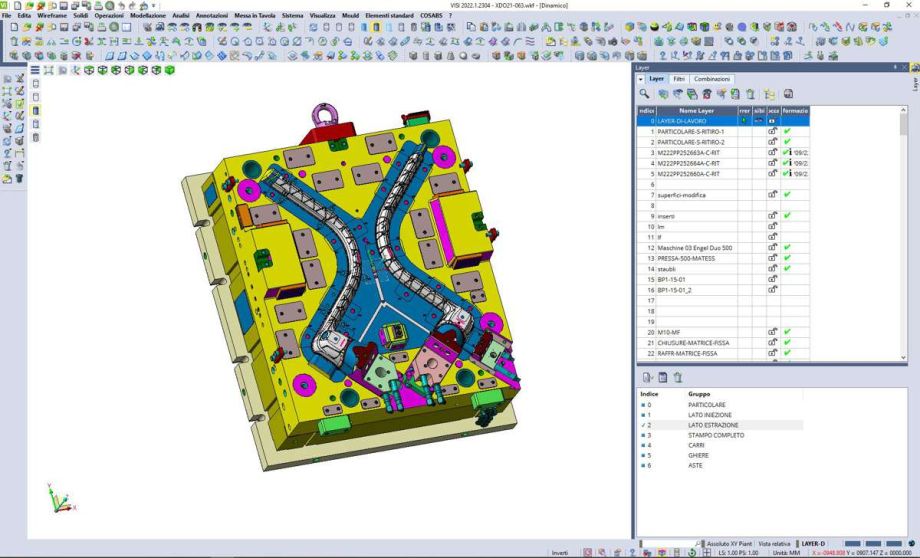Click the third blue swatch in status bar
920x558 pixels.
tap(894, 544)
